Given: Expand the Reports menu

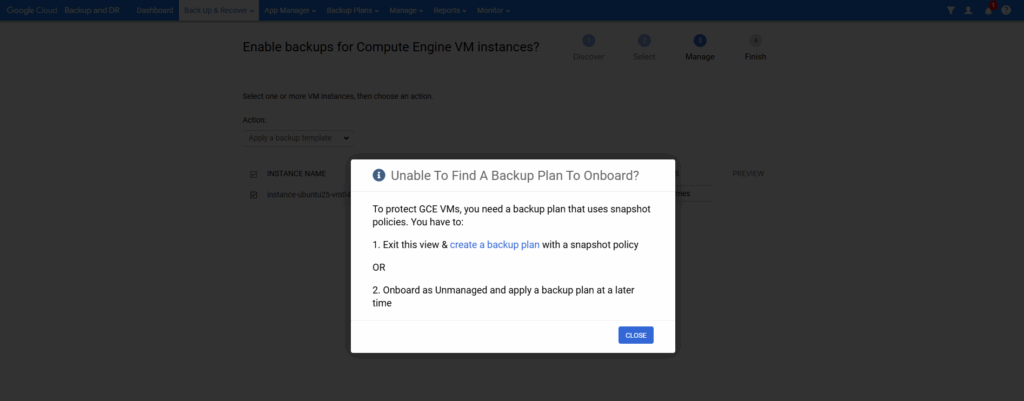Looking at the screenshot, I should pos(451,10).
